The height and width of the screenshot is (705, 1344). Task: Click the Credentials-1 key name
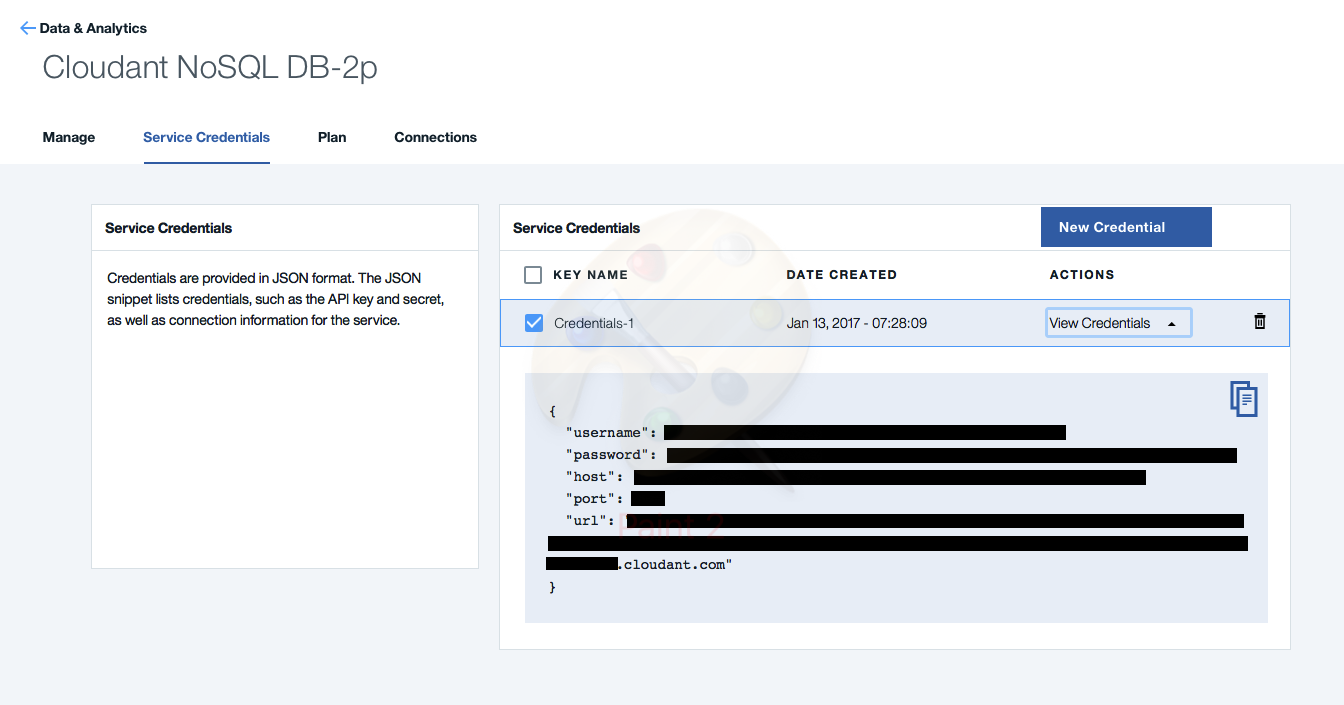pos(594,323)
